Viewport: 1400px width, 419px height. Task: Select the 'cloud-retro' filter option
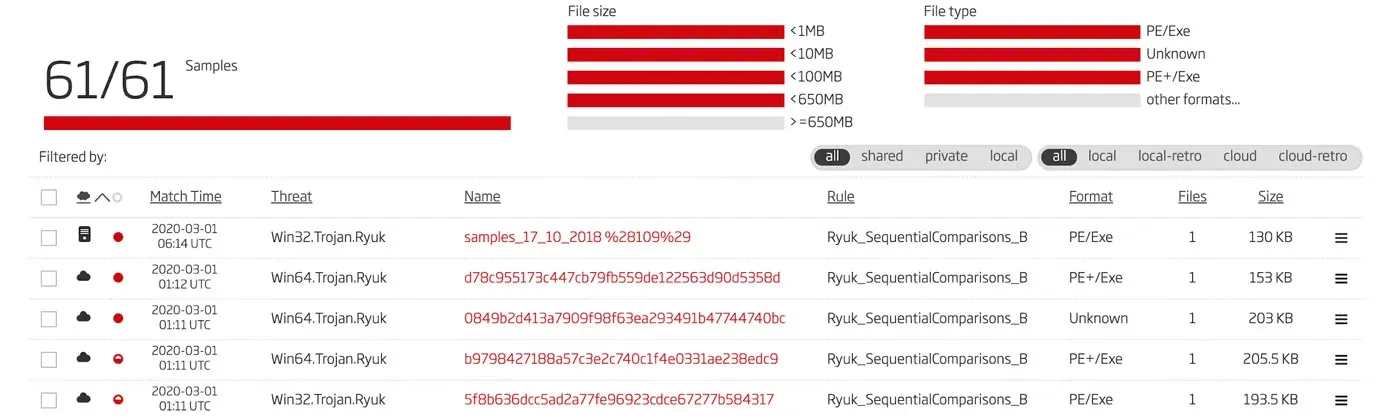(1312, 156)
